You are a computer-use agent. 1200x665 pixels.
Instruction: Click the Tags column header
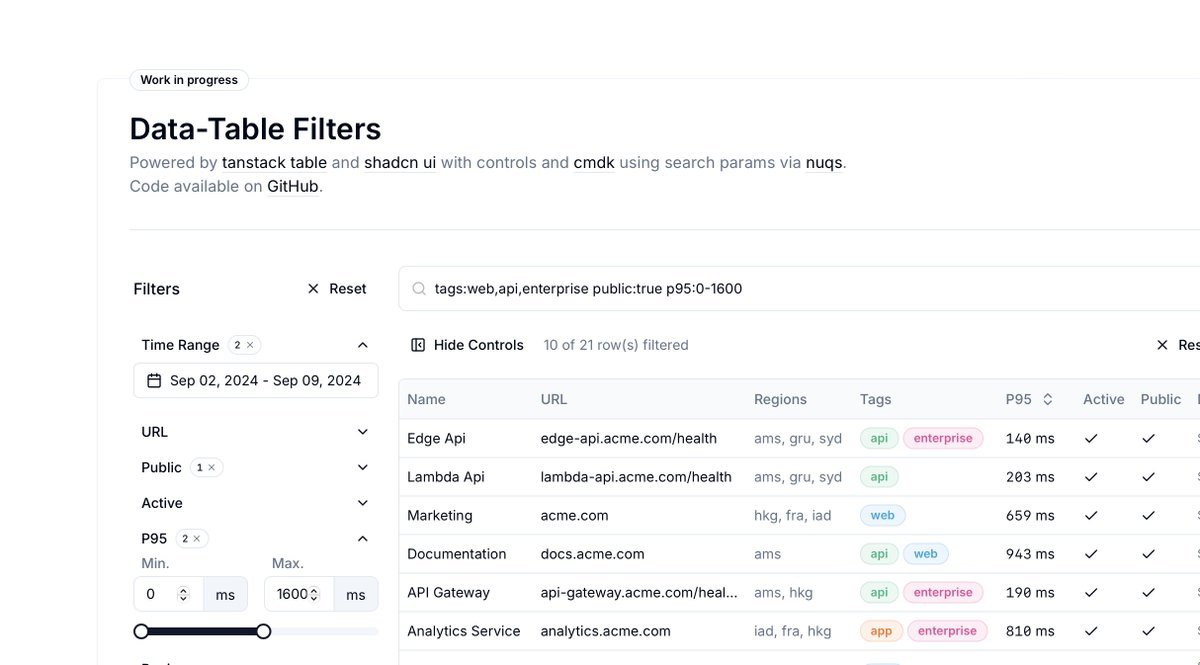[875, 399]
